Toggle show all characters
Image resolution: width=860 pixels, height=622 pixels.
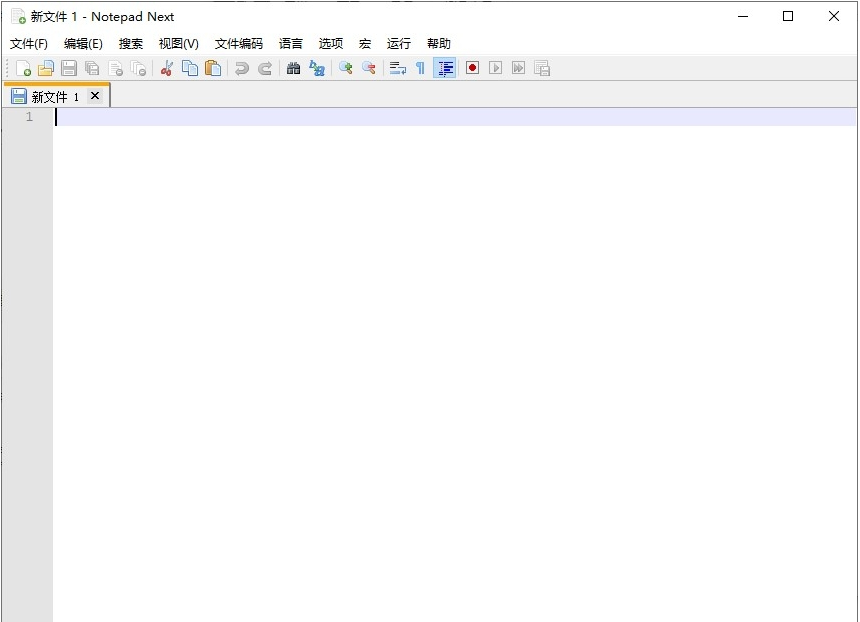point(418,67)
